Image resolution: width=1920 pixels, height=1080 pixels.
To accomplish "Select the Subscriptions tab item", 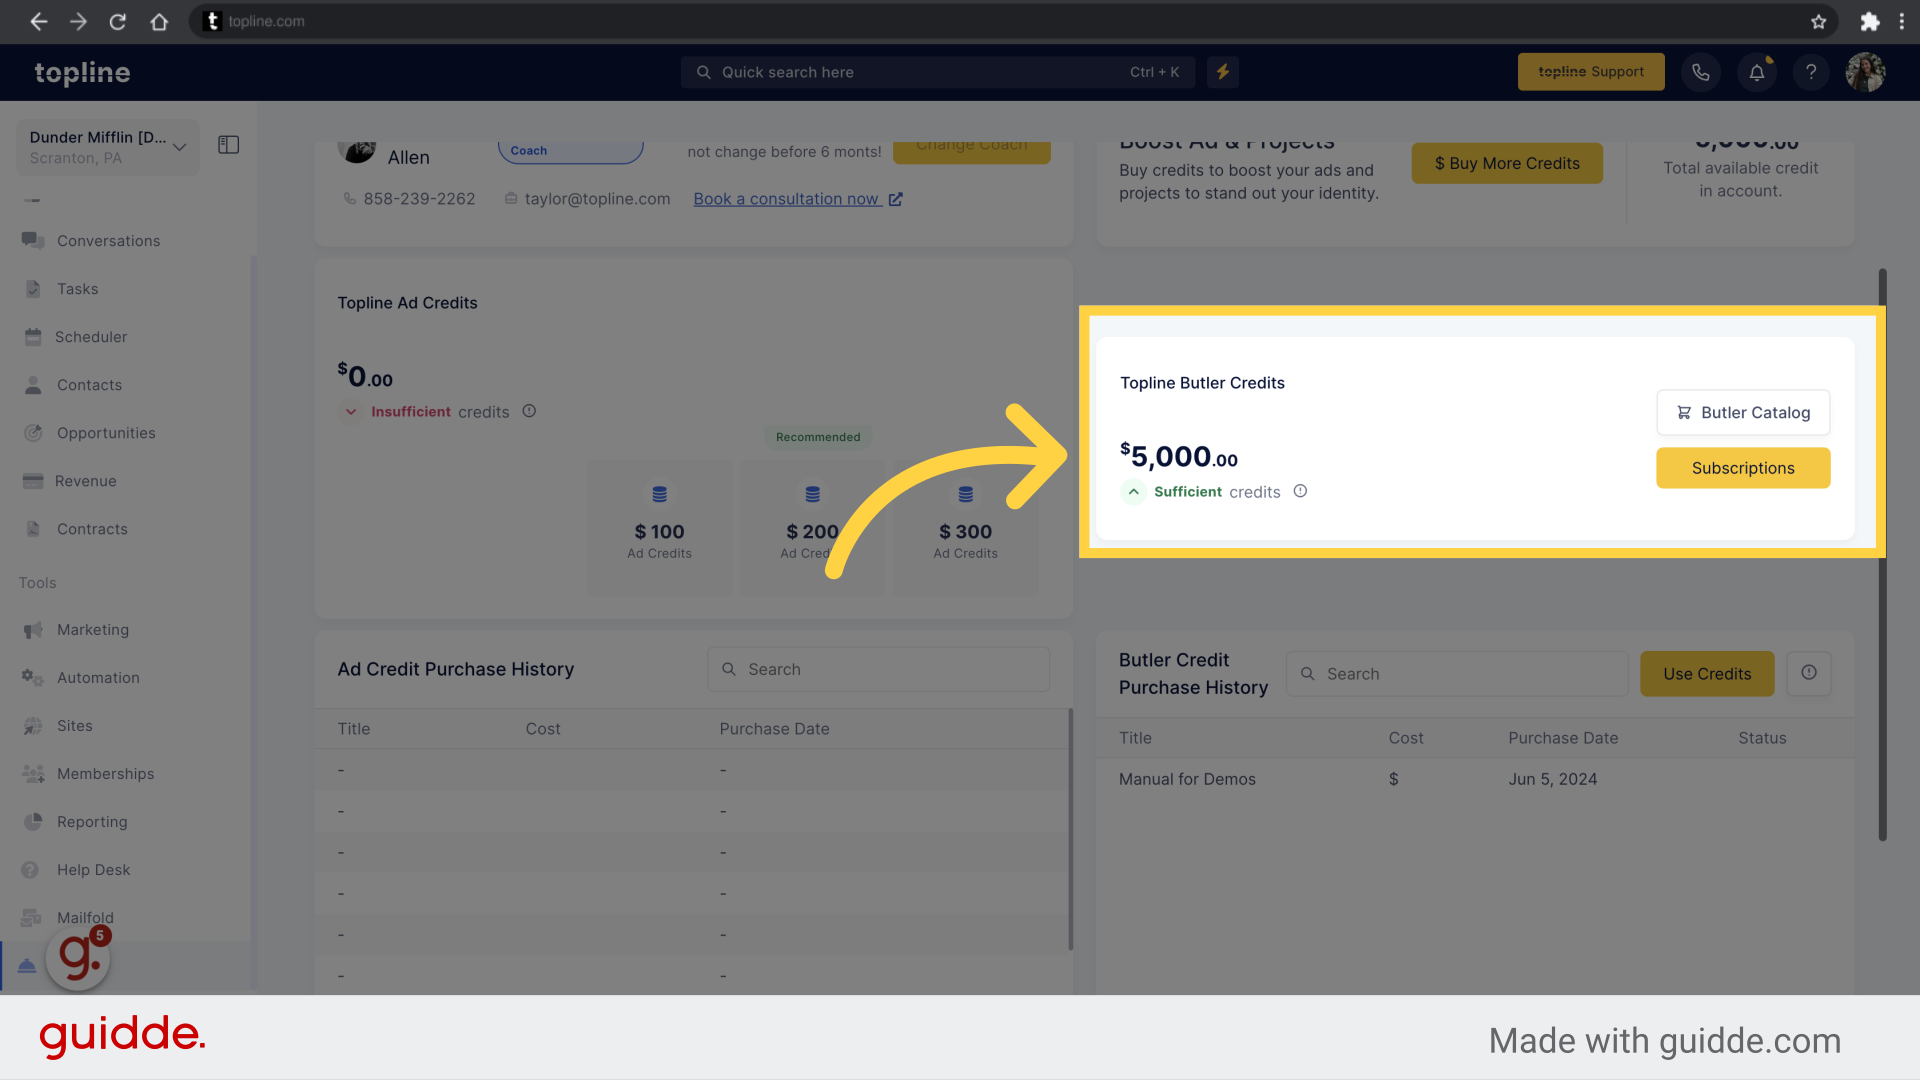I will (1743, 467).
